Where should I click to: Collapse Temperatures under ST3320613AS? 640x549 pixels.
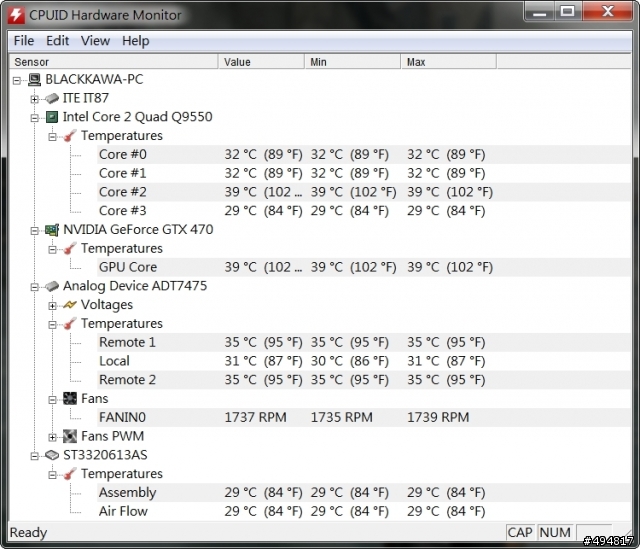pyautogui.click(x=53, y=475)
